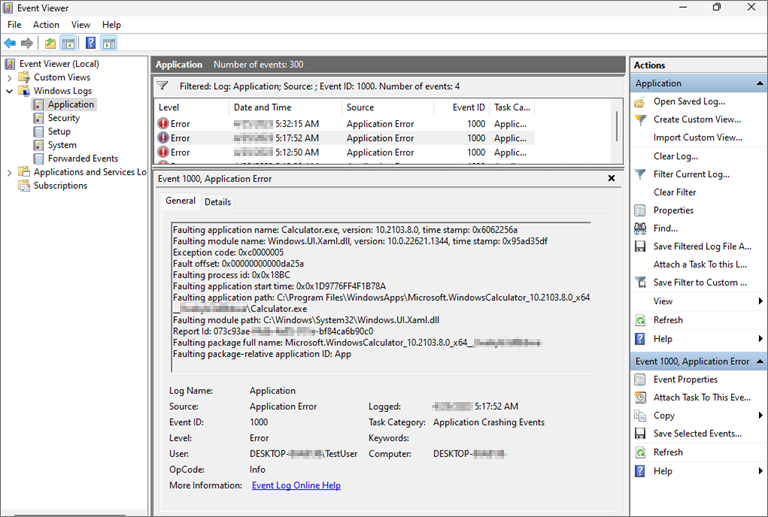Click the Filter Current Log funnel icon

coord(641,174)
